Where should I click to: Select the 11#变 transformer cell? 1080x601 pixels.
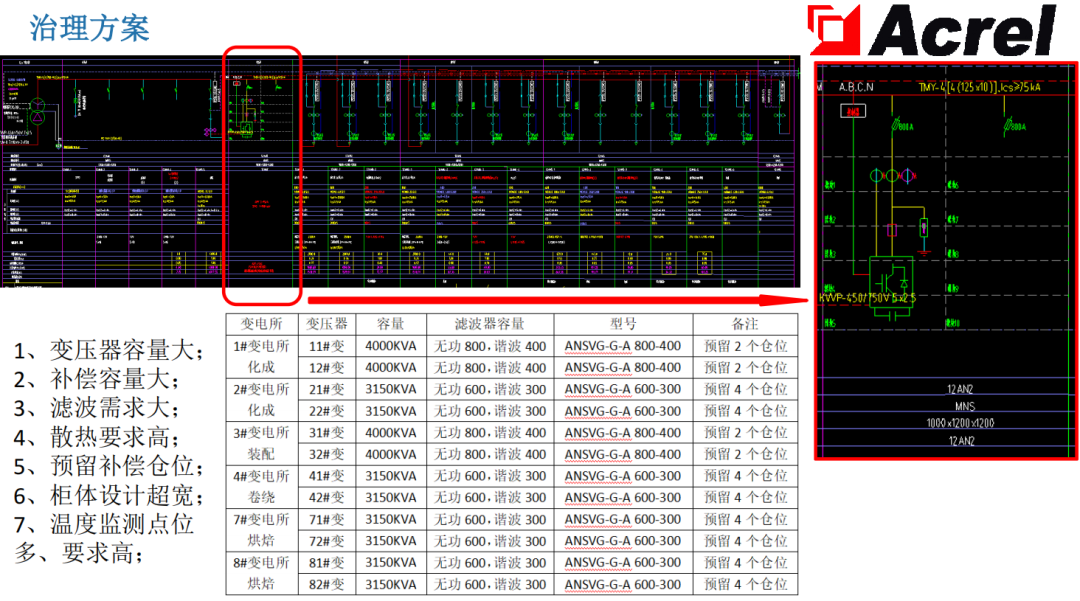tap(326, 346)
